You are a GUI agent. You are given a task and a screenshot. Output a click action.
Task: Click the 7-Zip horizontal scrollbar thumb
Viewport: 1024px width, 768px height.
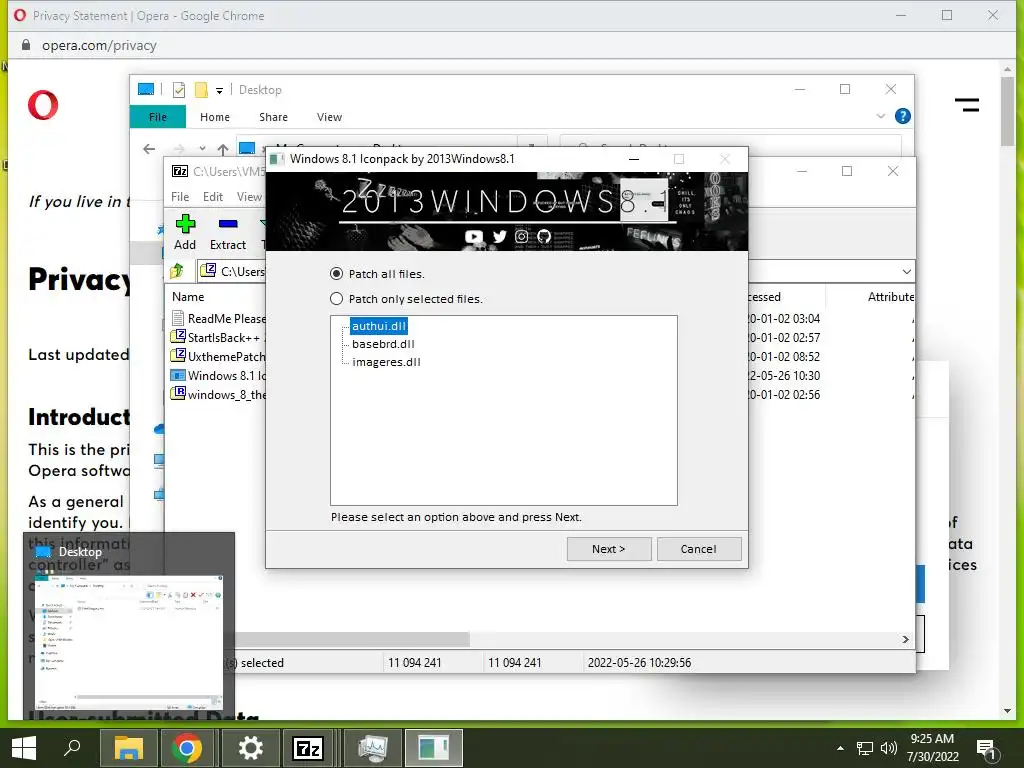pyautogui.click(x=351, y=639)
